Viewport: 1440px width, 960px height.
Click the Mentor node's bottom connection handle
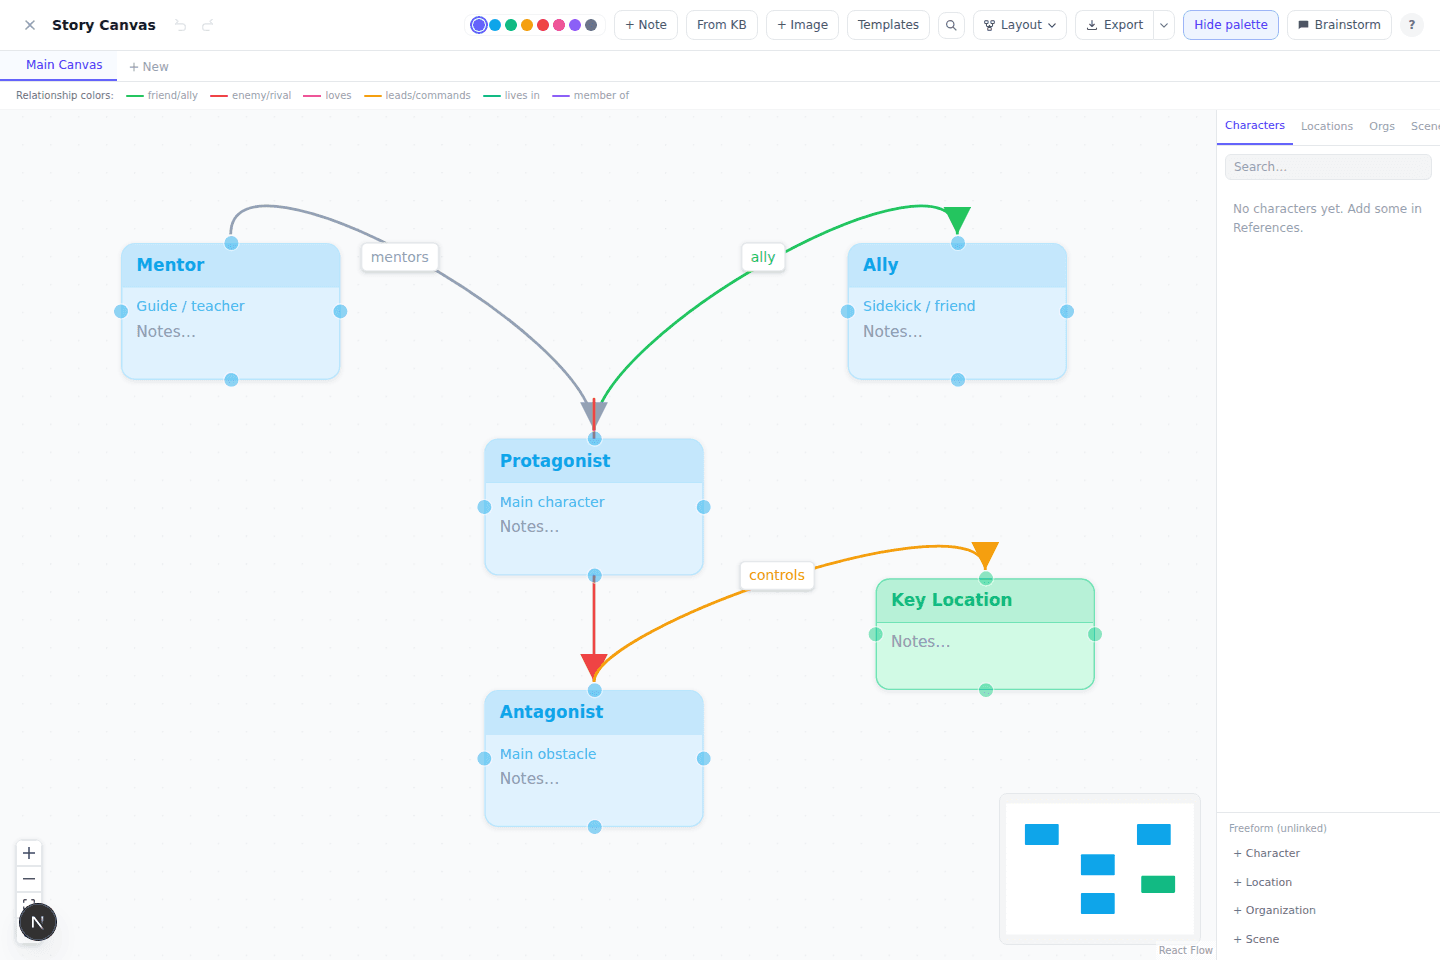pos(231,380)
